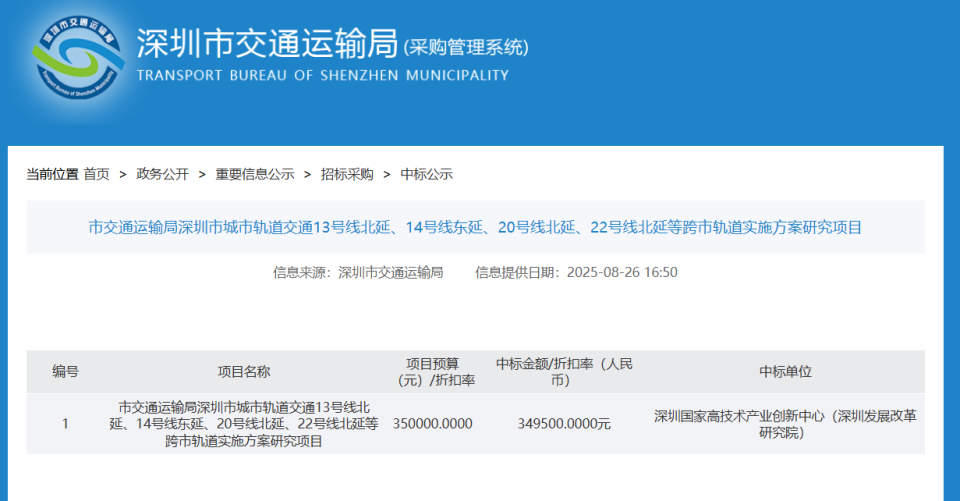Click the 编号 column header
The width and height of the screenshot is (960, 501).
coord(66,372)
